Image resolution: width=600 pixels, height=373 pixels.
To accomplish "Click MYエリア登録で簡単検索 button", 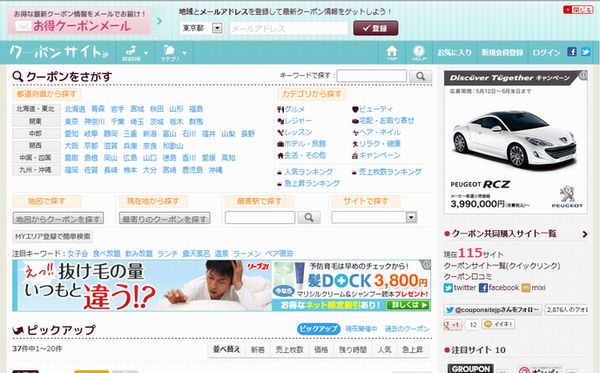I will coord(52,236).
